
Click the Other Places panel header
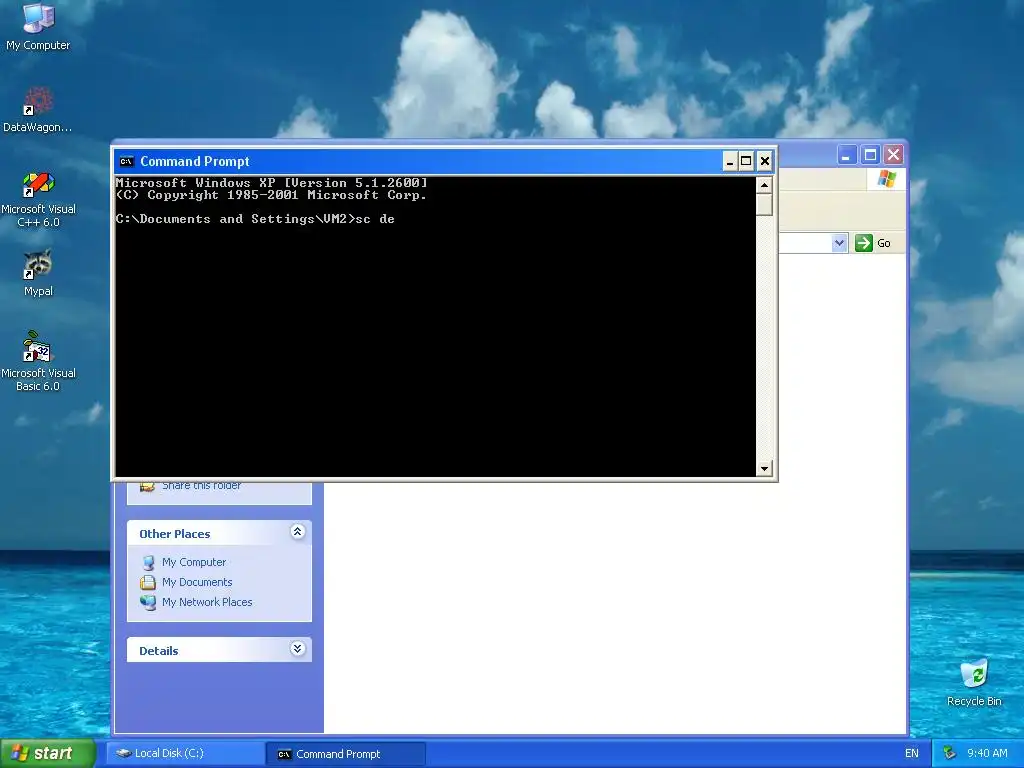click(x=219, y=533)
